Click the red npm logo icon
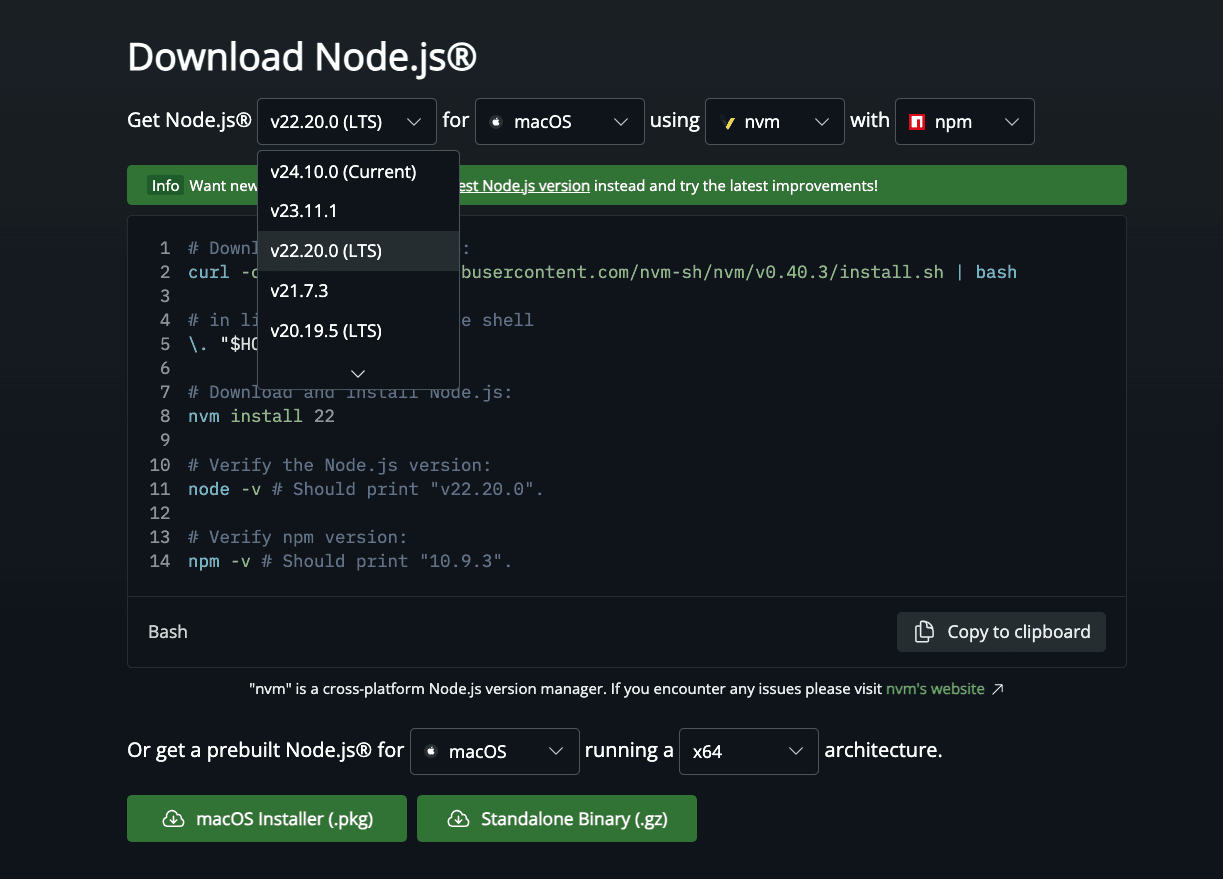Image resolution: width=1223 pixels, height=879 pixels. click(917, 122)
